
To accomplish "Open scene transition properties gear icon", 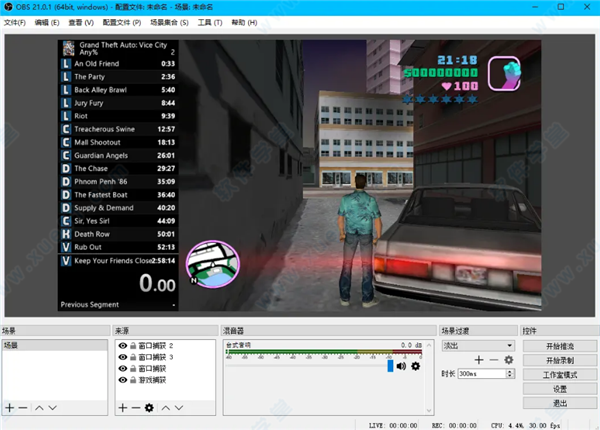I will click(508, 359).
